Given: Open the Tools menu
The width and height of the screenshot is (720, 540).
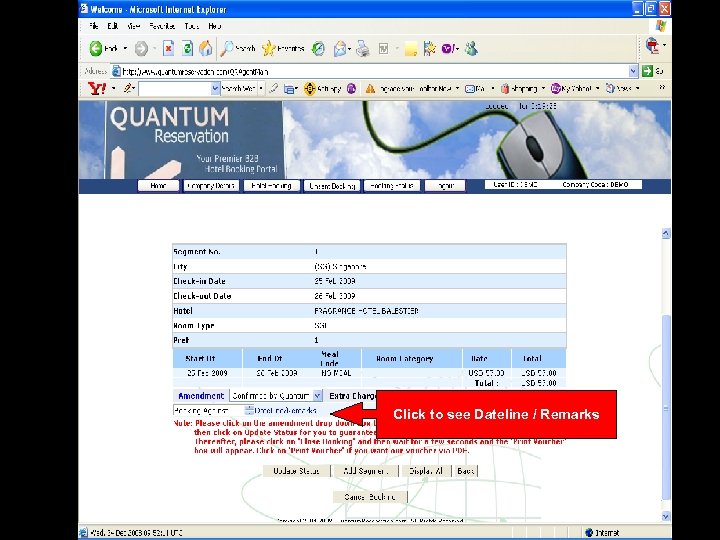Looking at the screenshot, I should point(191,26).
